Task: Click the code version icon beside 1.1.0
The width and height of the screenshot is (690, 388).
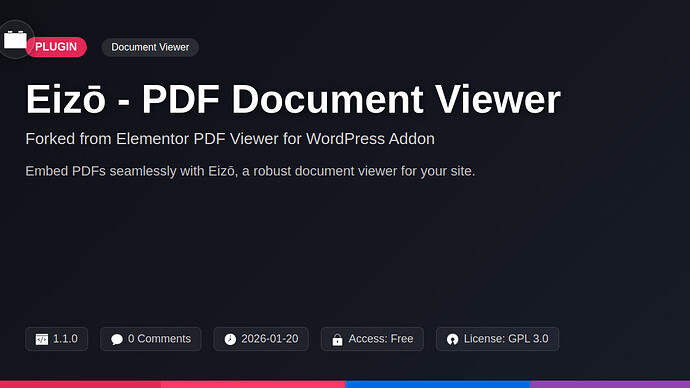Action: 42,339
